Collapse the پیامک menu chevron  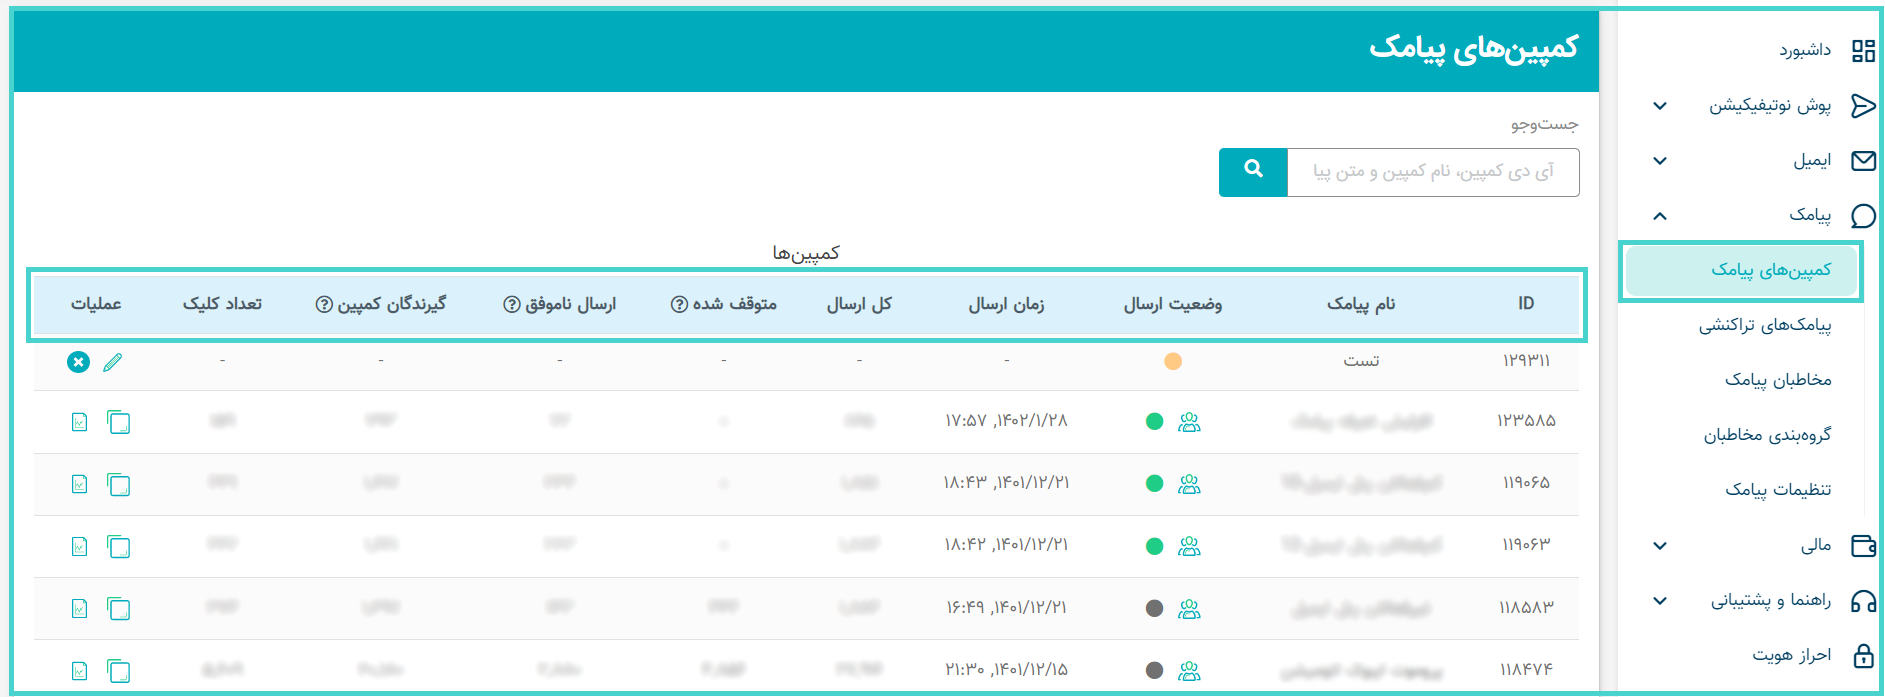1660,216
